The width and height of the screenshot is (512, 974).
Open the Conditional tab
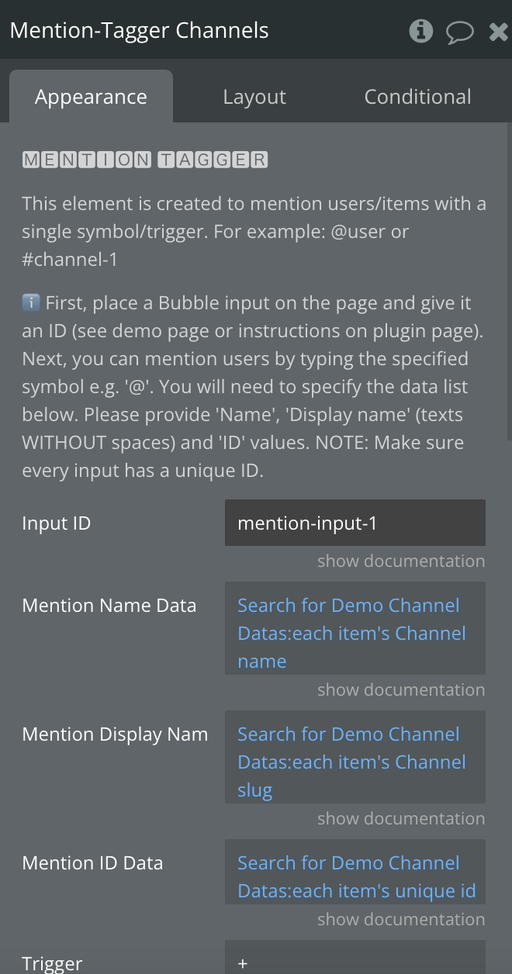(418, 96)
